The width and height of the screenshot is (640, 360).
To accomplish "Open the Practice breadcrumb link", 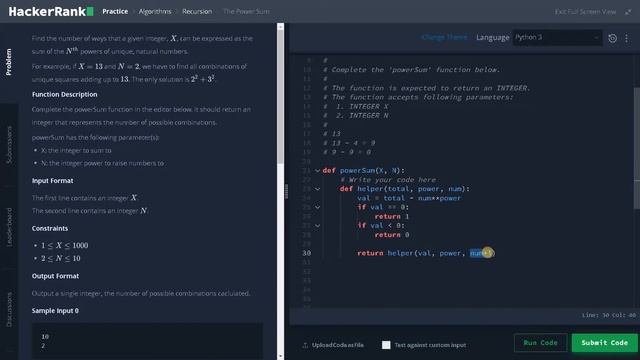I will 115,11.
